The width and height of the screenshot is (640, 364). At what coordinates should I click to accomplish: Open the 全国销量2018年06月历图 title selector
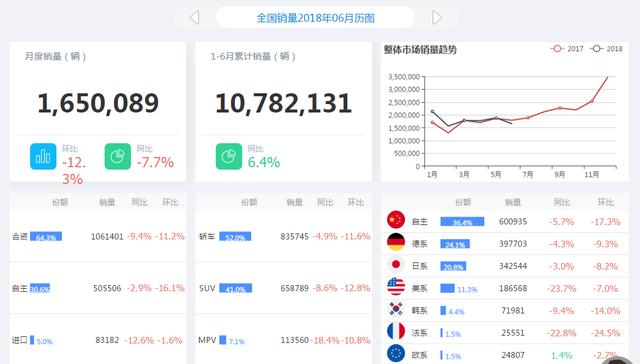point(315,18)
